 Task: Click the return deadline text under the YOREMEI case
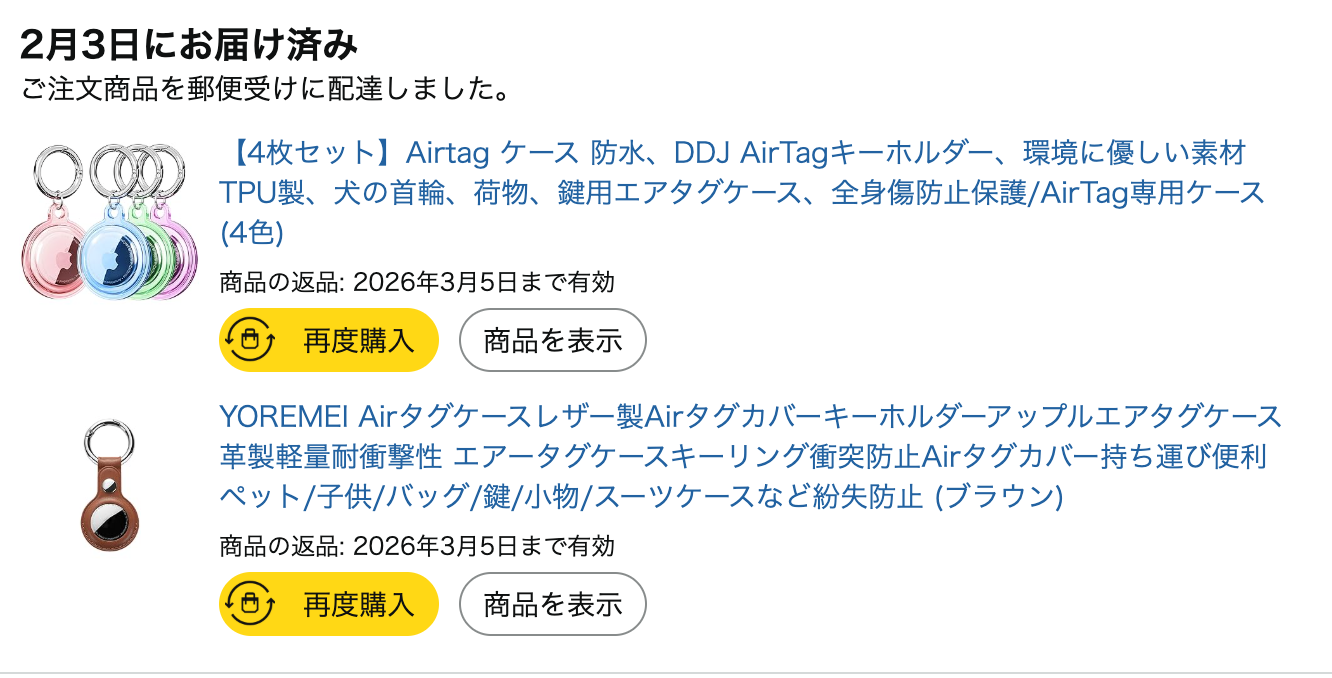click(x=417, y=546)
